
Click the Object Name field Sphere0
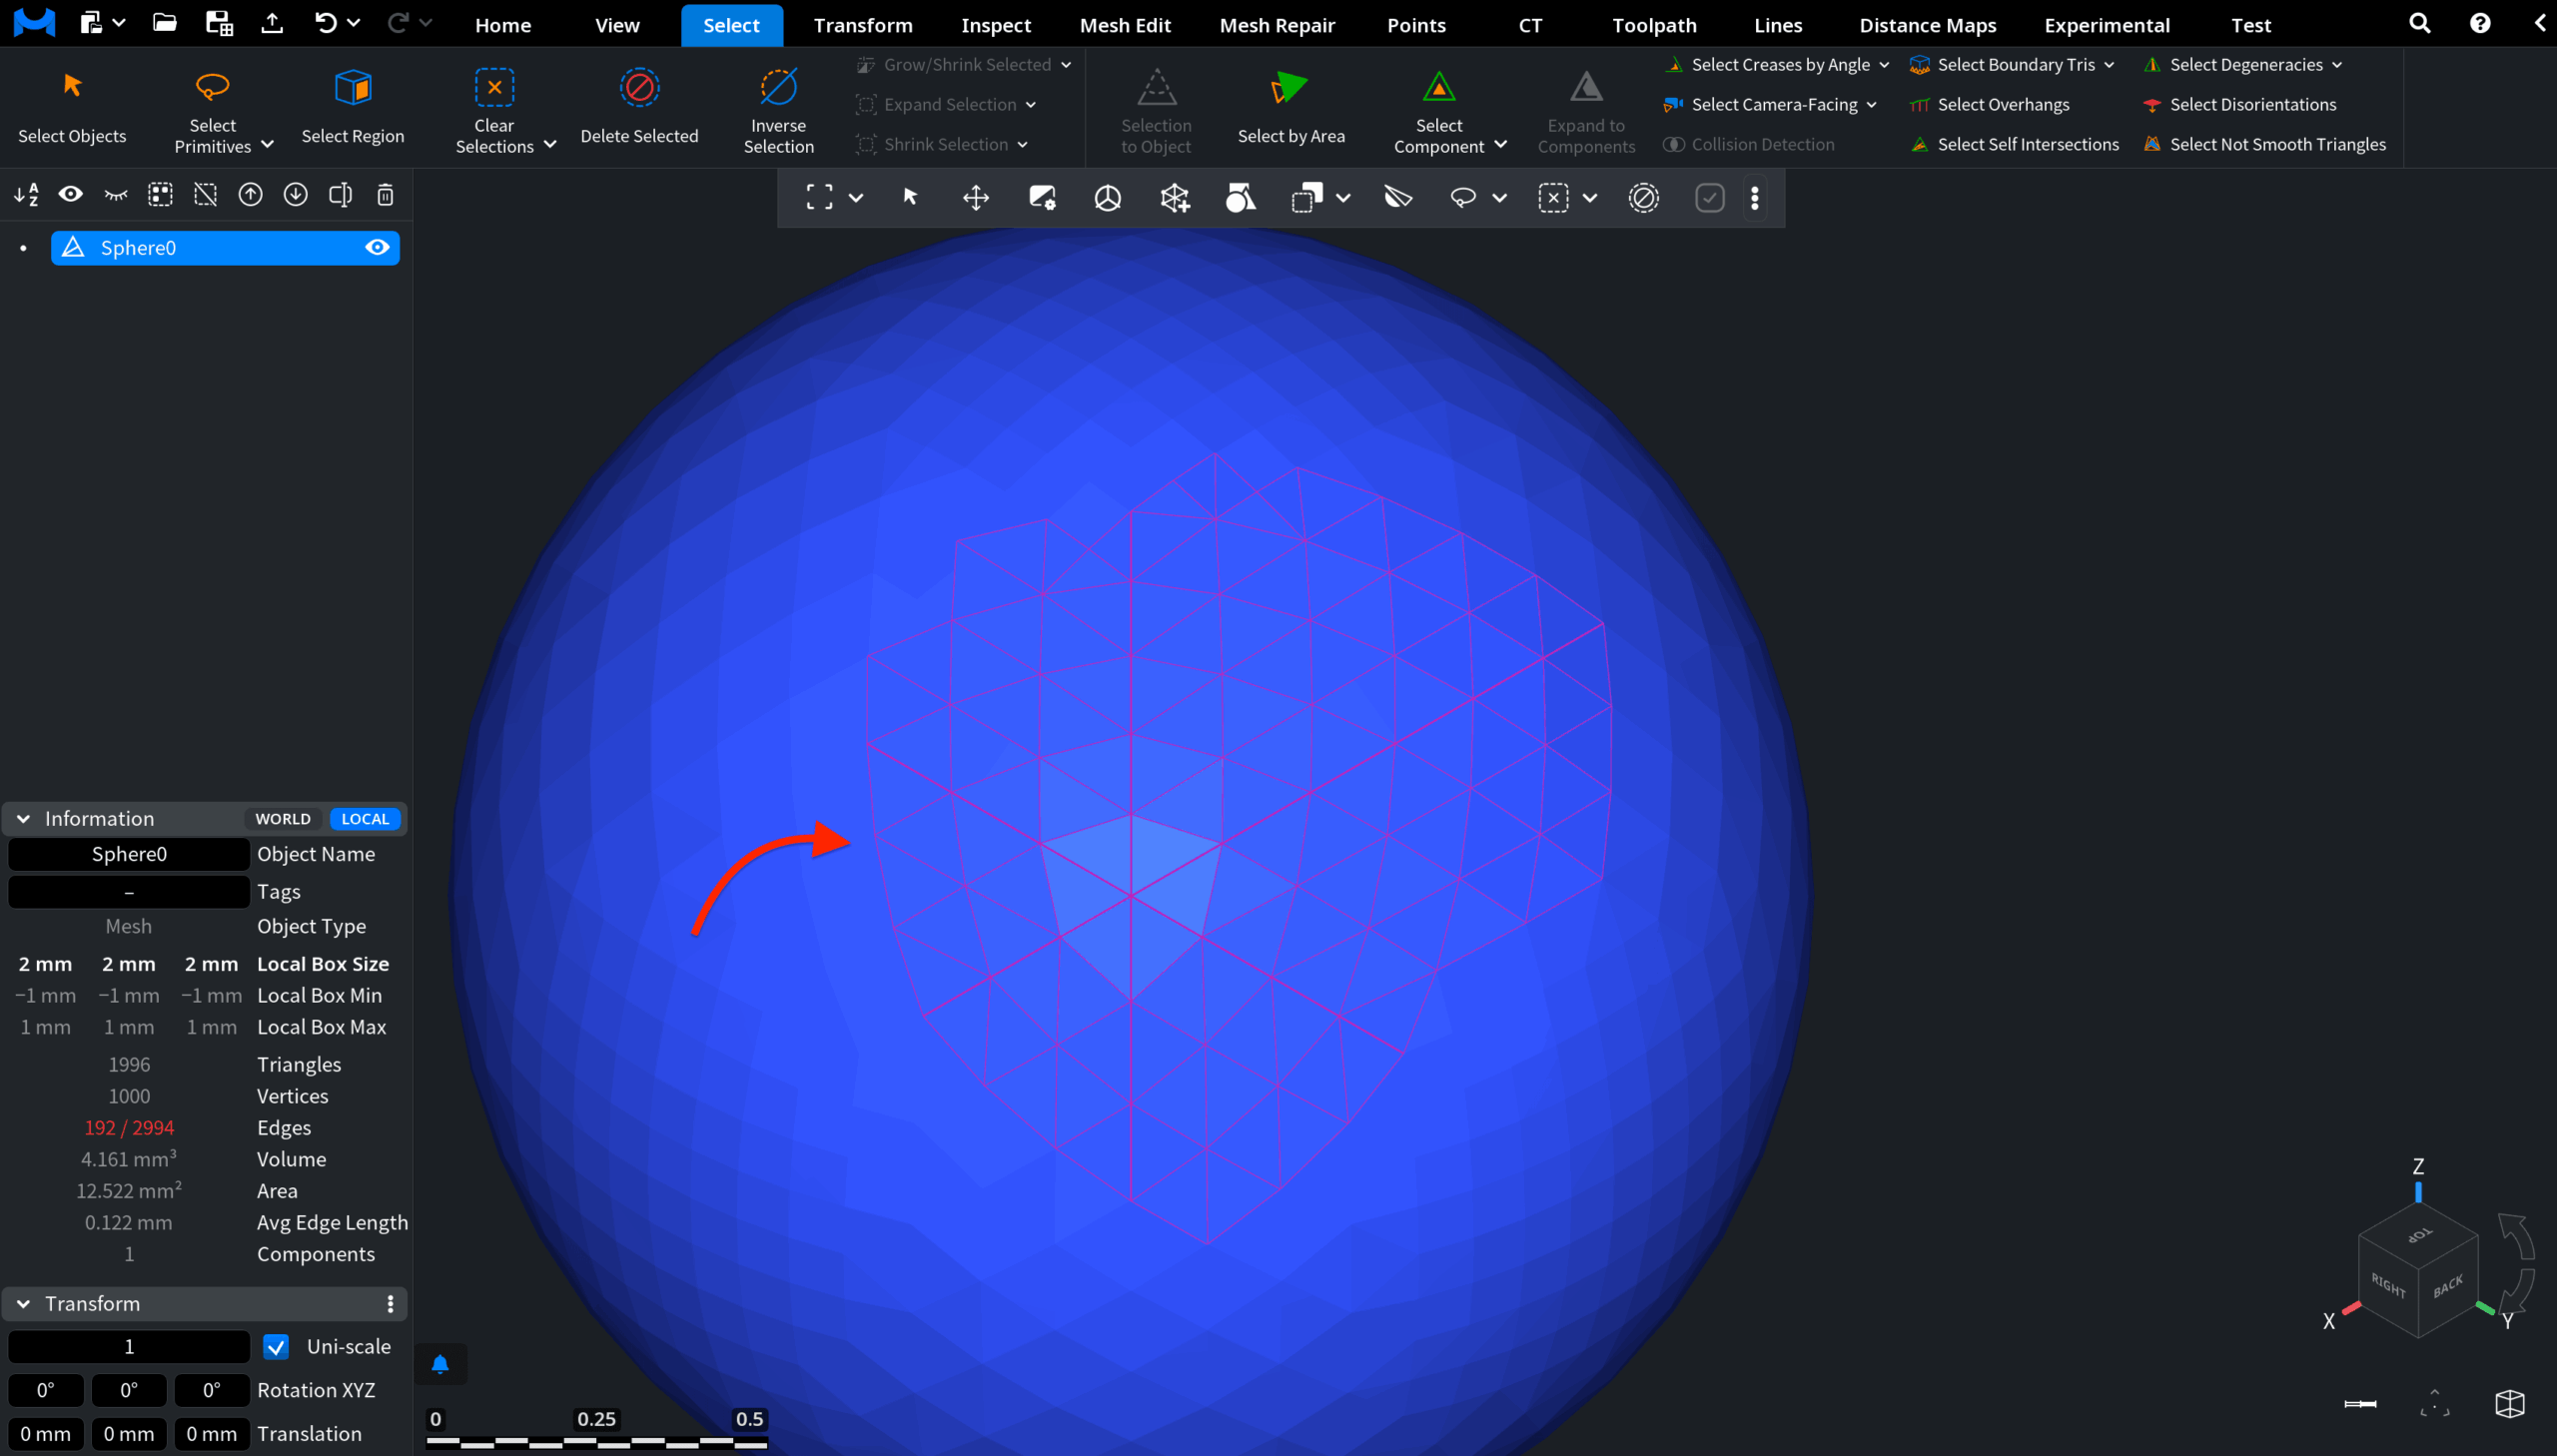pos(129,853)
